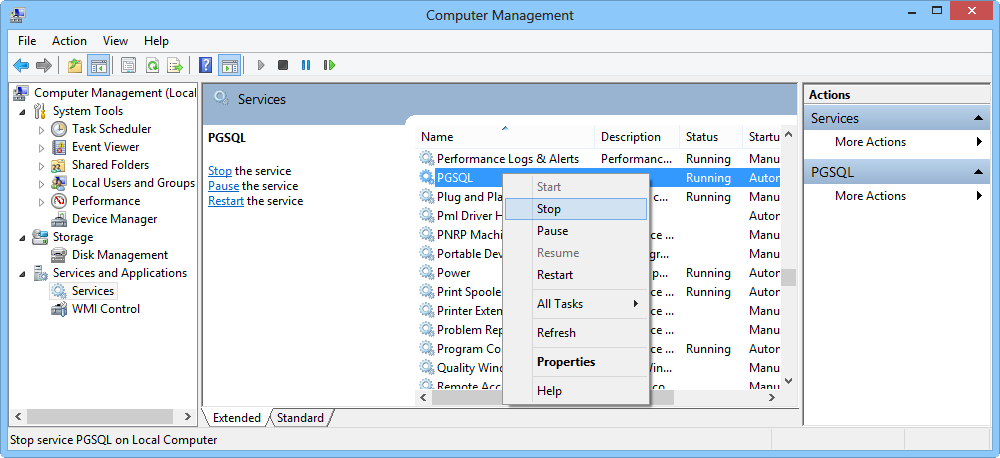This screenshot has width=1000, height=458.
Task: Click the Pause Service toolbar icon
Action: click(306, 66)
